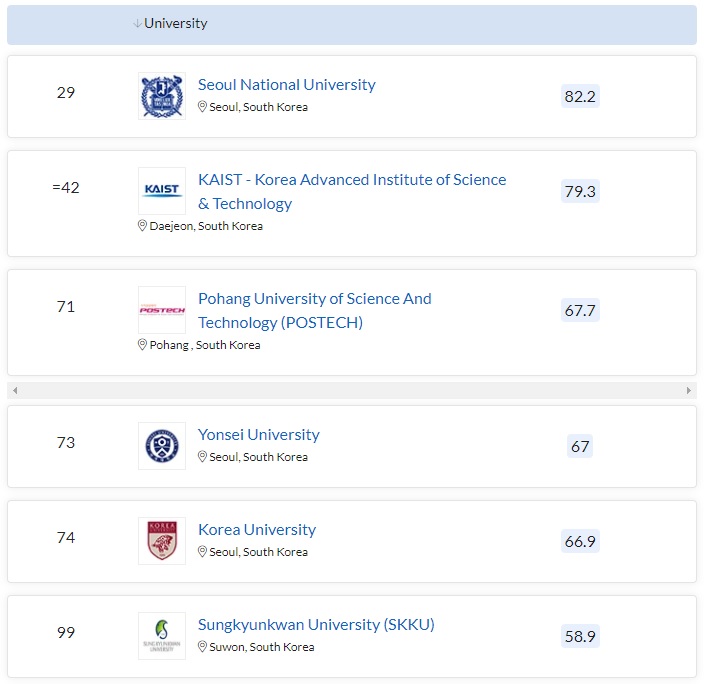Click the rank 99 cell

tap(66, 633)
